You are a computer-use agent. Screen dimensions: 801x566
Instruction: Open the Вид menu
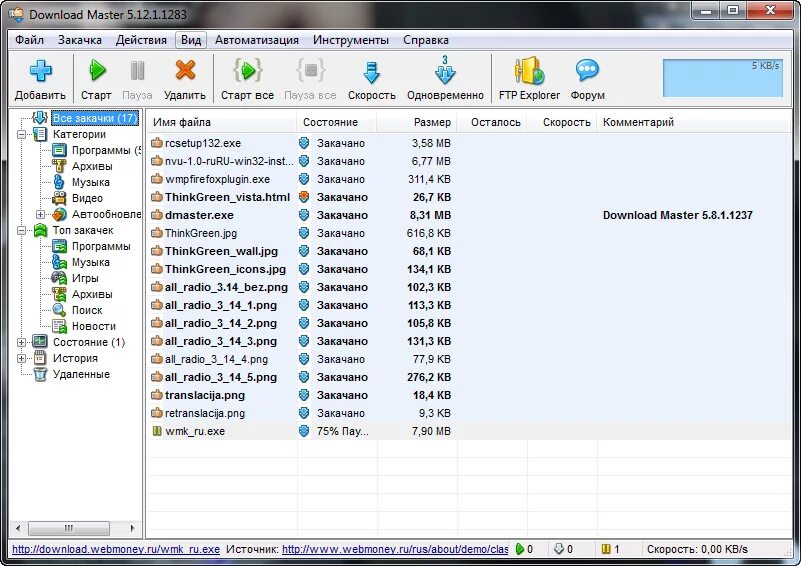pyautogui.click(x=191, y=40)
